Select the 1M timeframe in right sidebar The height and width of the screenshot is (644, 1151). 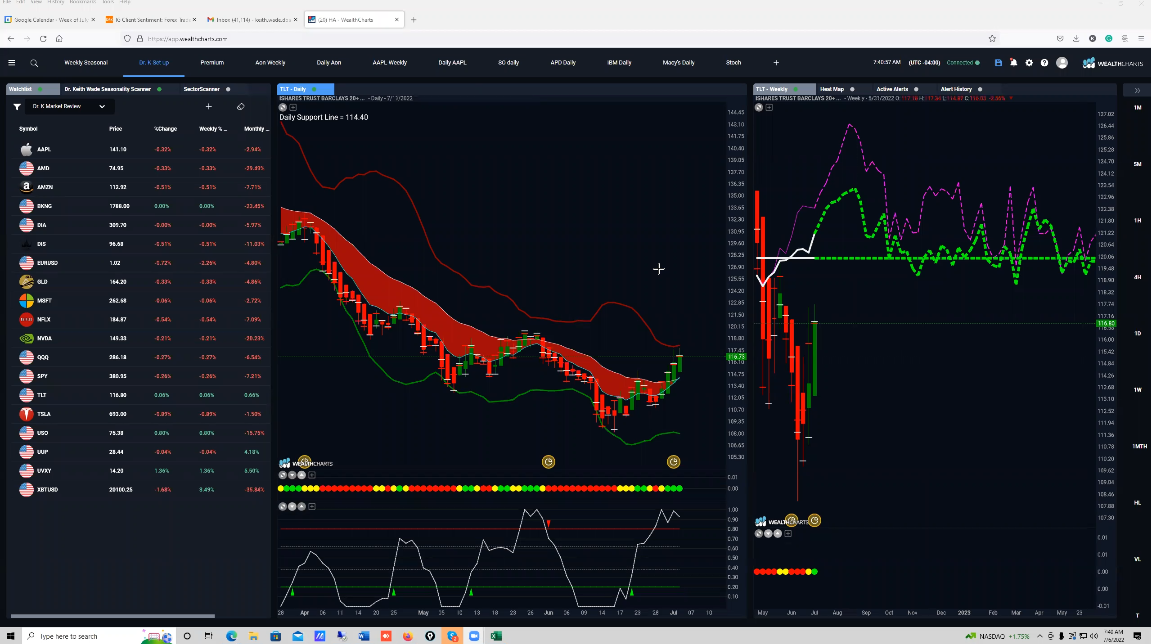tap(1138, 108)
